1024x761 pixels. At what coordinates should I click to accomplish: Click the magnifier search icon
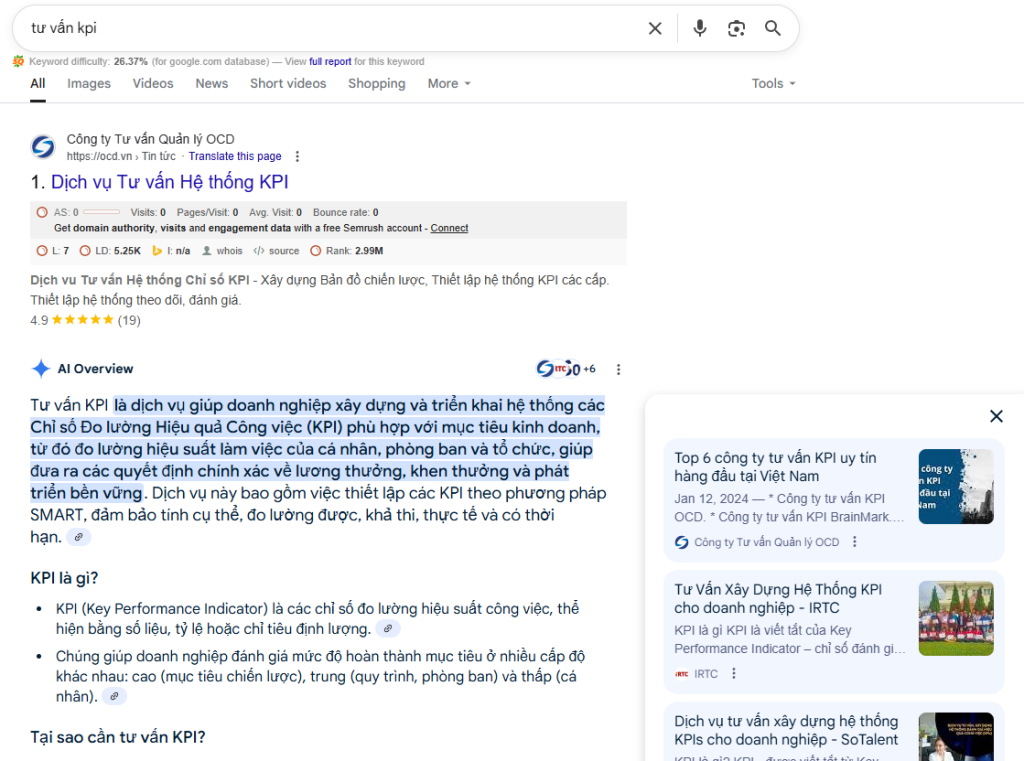tap(773, 28)
